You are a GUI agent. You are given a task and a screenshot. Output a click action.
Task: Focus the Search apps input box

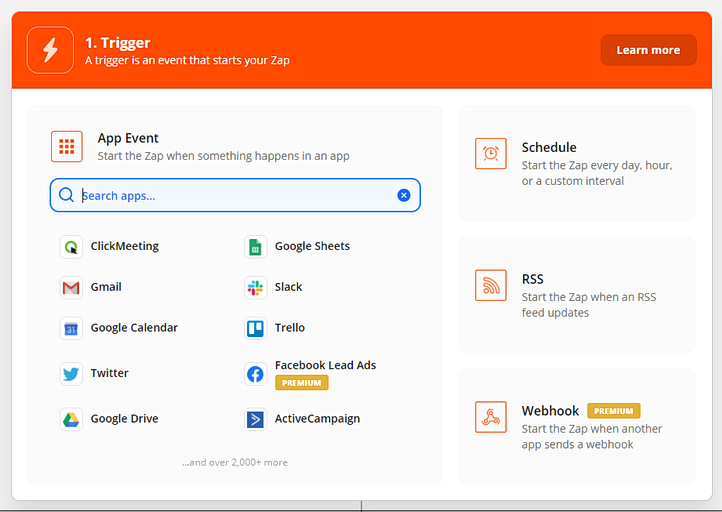tap(235, 196)
